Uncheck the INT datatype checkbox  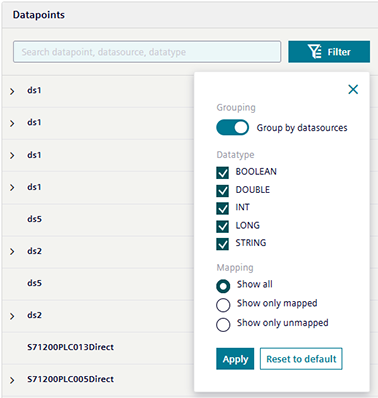pos(222,208)
